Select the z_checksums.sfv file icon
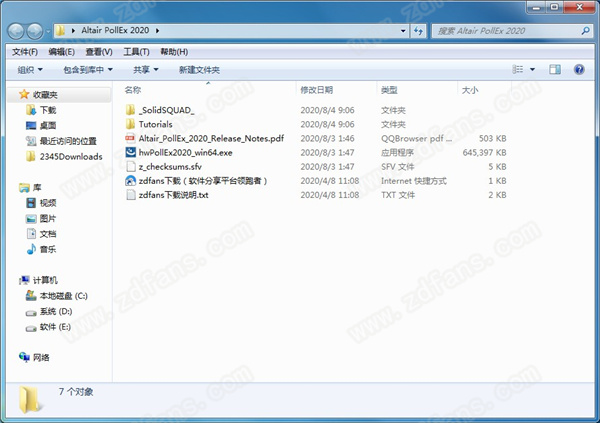The height and width of the screenshot is (423, 600). point(130,167)
